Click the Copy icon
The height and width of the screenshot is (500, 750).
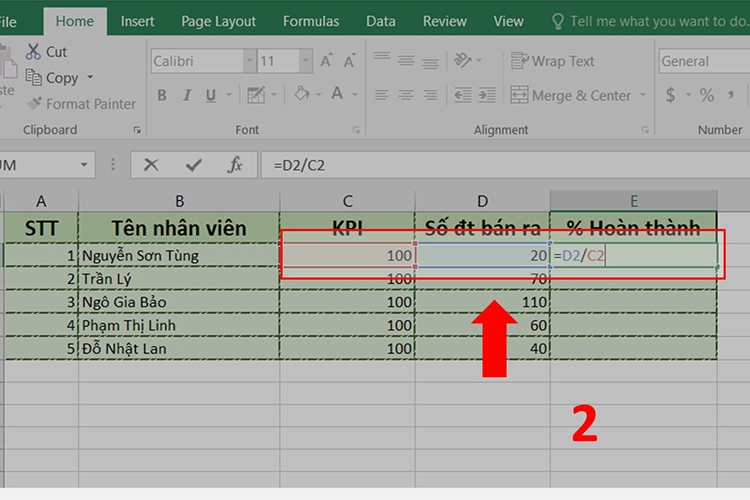pyautogui.click(x=33, y=77)
